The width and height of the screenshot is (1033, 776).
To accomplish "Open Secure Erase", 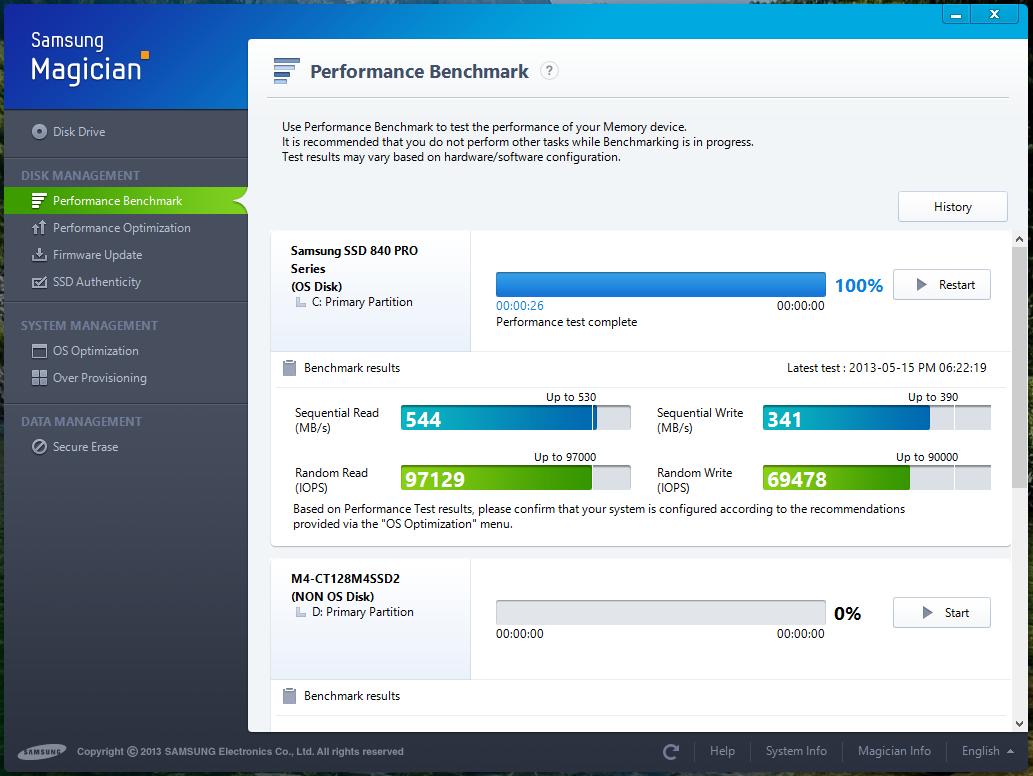I will click(86, 447).
